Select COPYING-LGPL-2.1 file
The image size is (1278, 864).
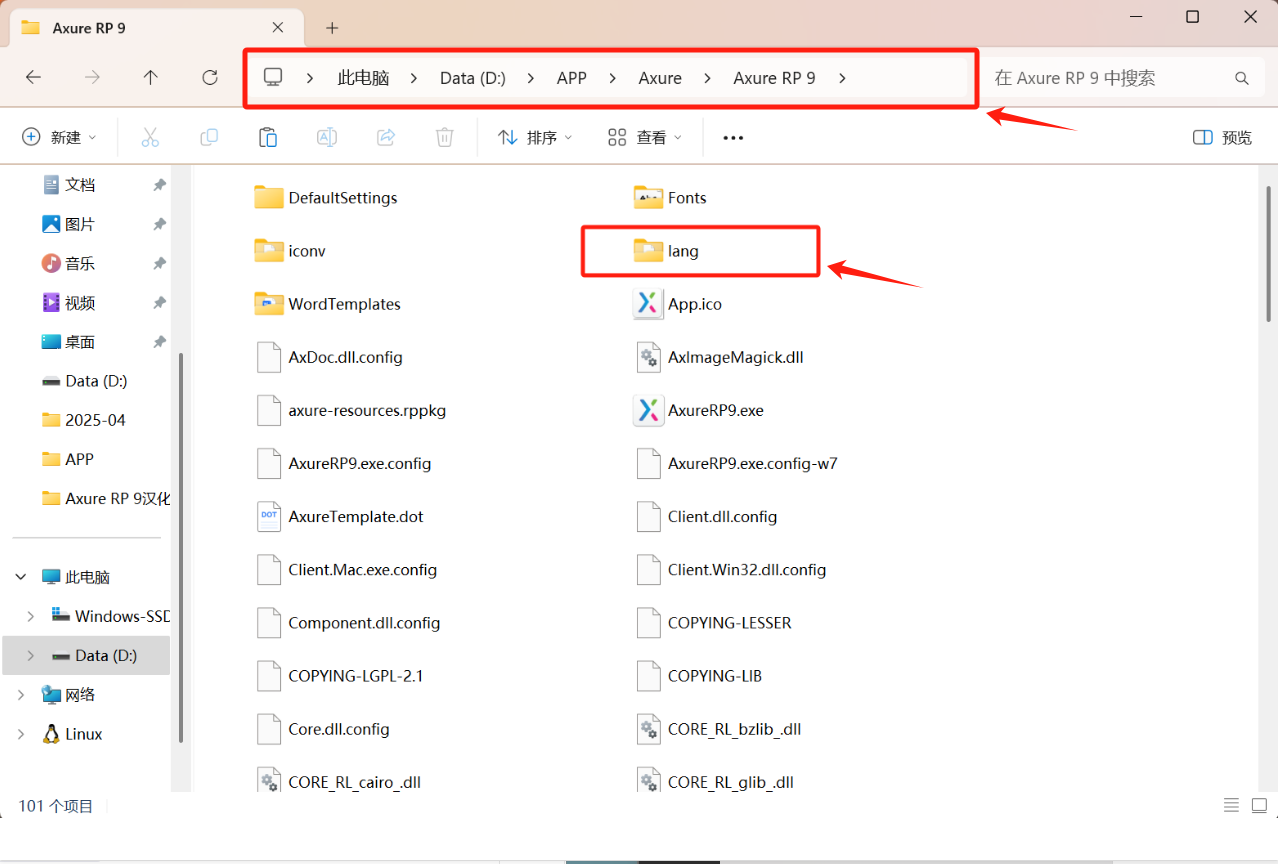pyautogui.click(x=340, y=676)
